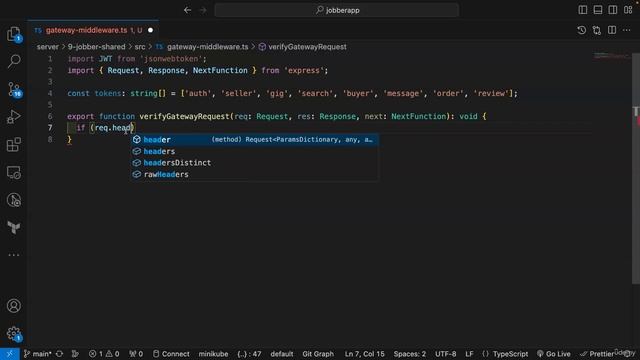Open Source Control view with badge
640x360 pixels.
pos(13,89)
